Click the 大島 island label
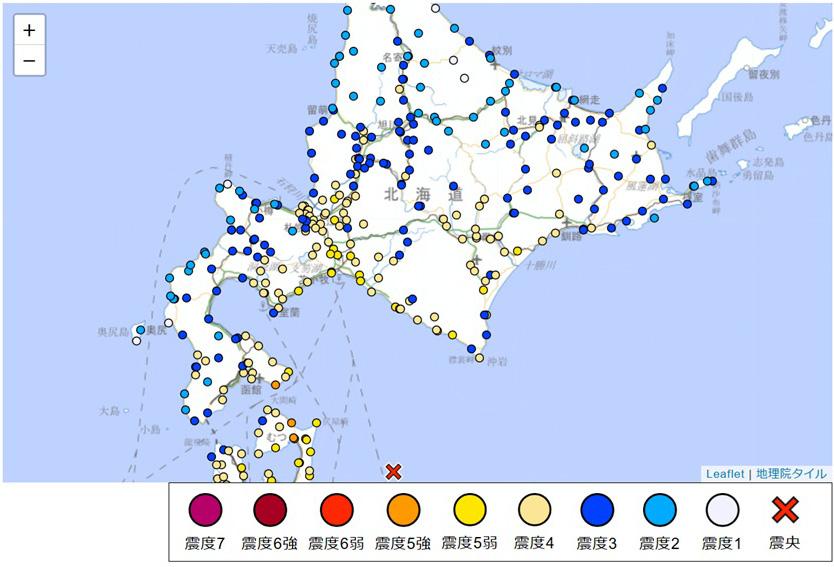 tap(109, 411)
